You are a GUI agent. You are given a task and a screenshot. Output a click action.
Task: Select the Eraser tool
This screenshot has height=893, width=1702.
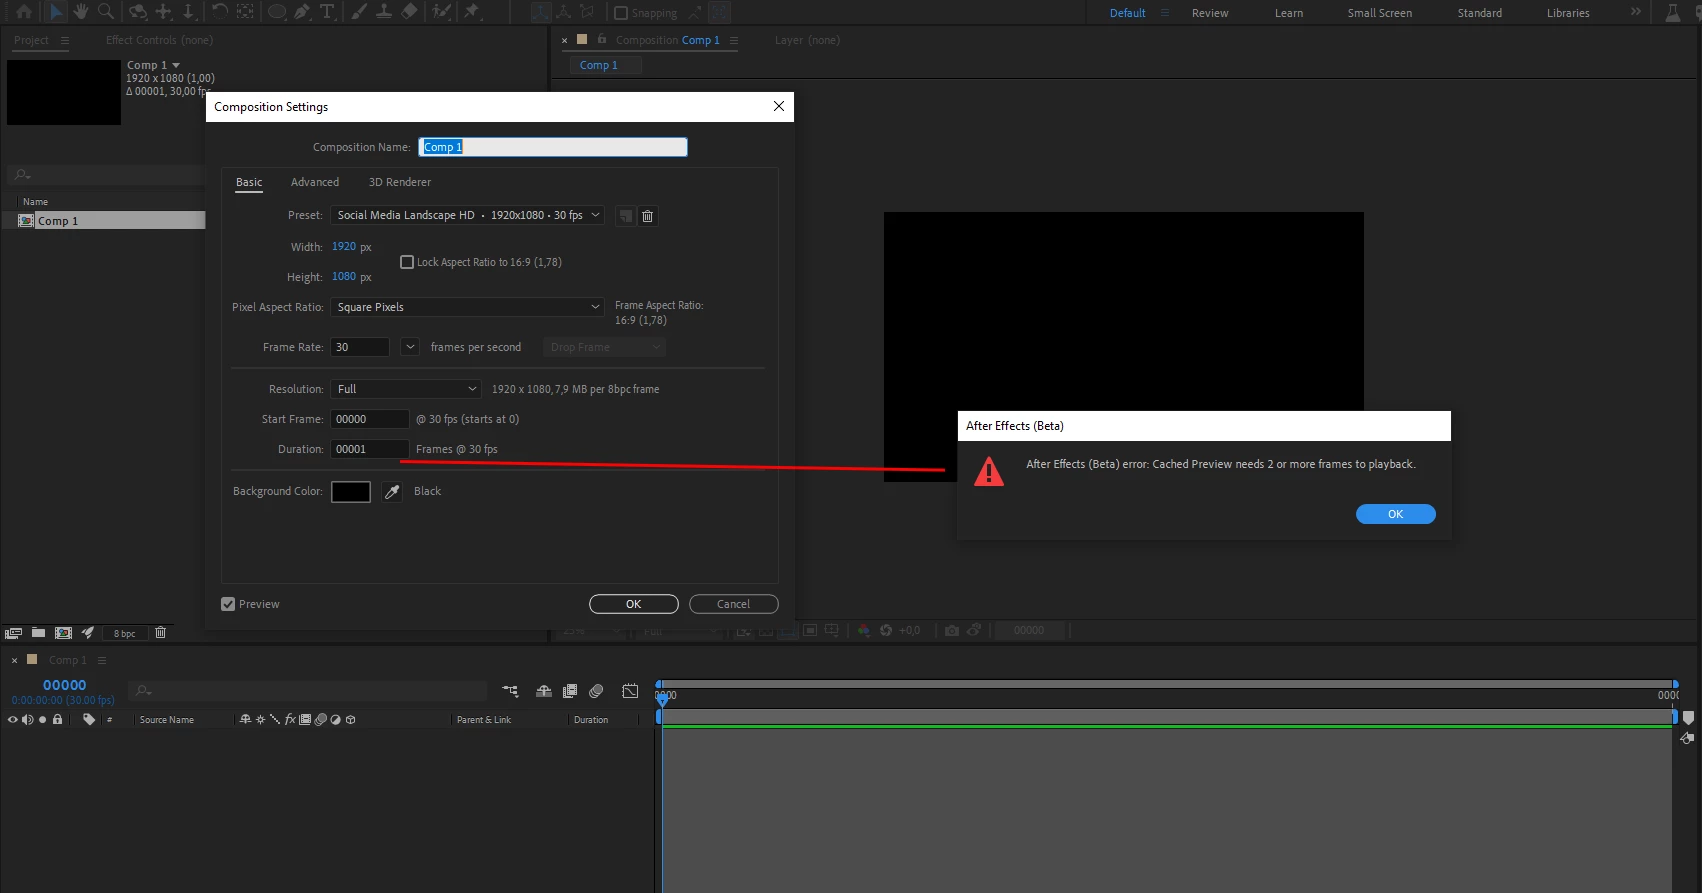click(x=409, y=12)
